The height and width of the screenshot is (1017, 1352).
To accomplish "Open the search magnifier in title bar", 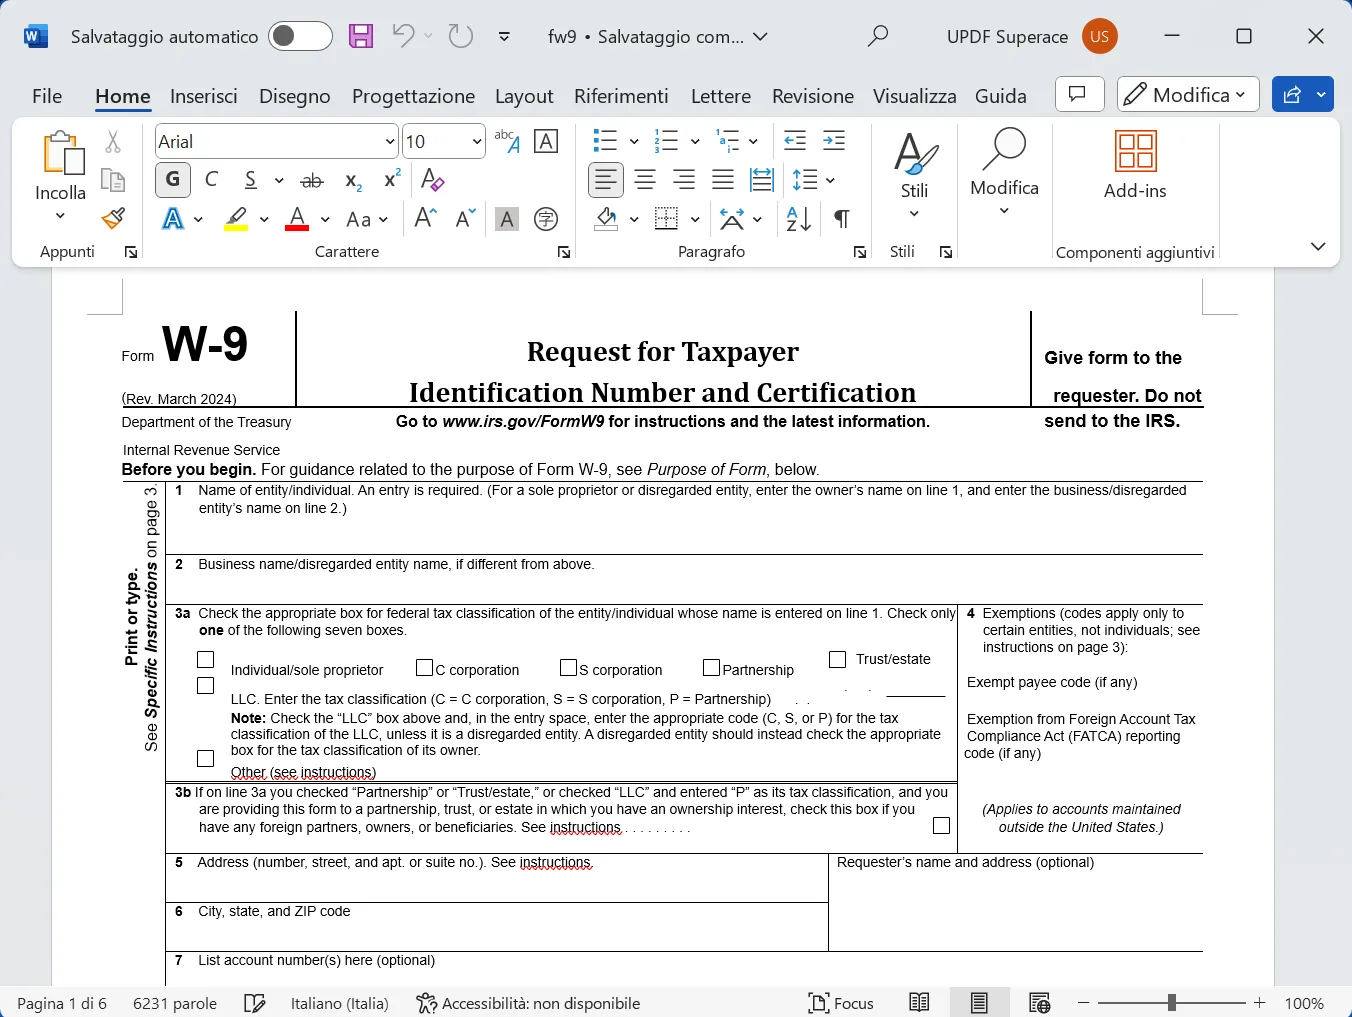I will click(878, 37).
